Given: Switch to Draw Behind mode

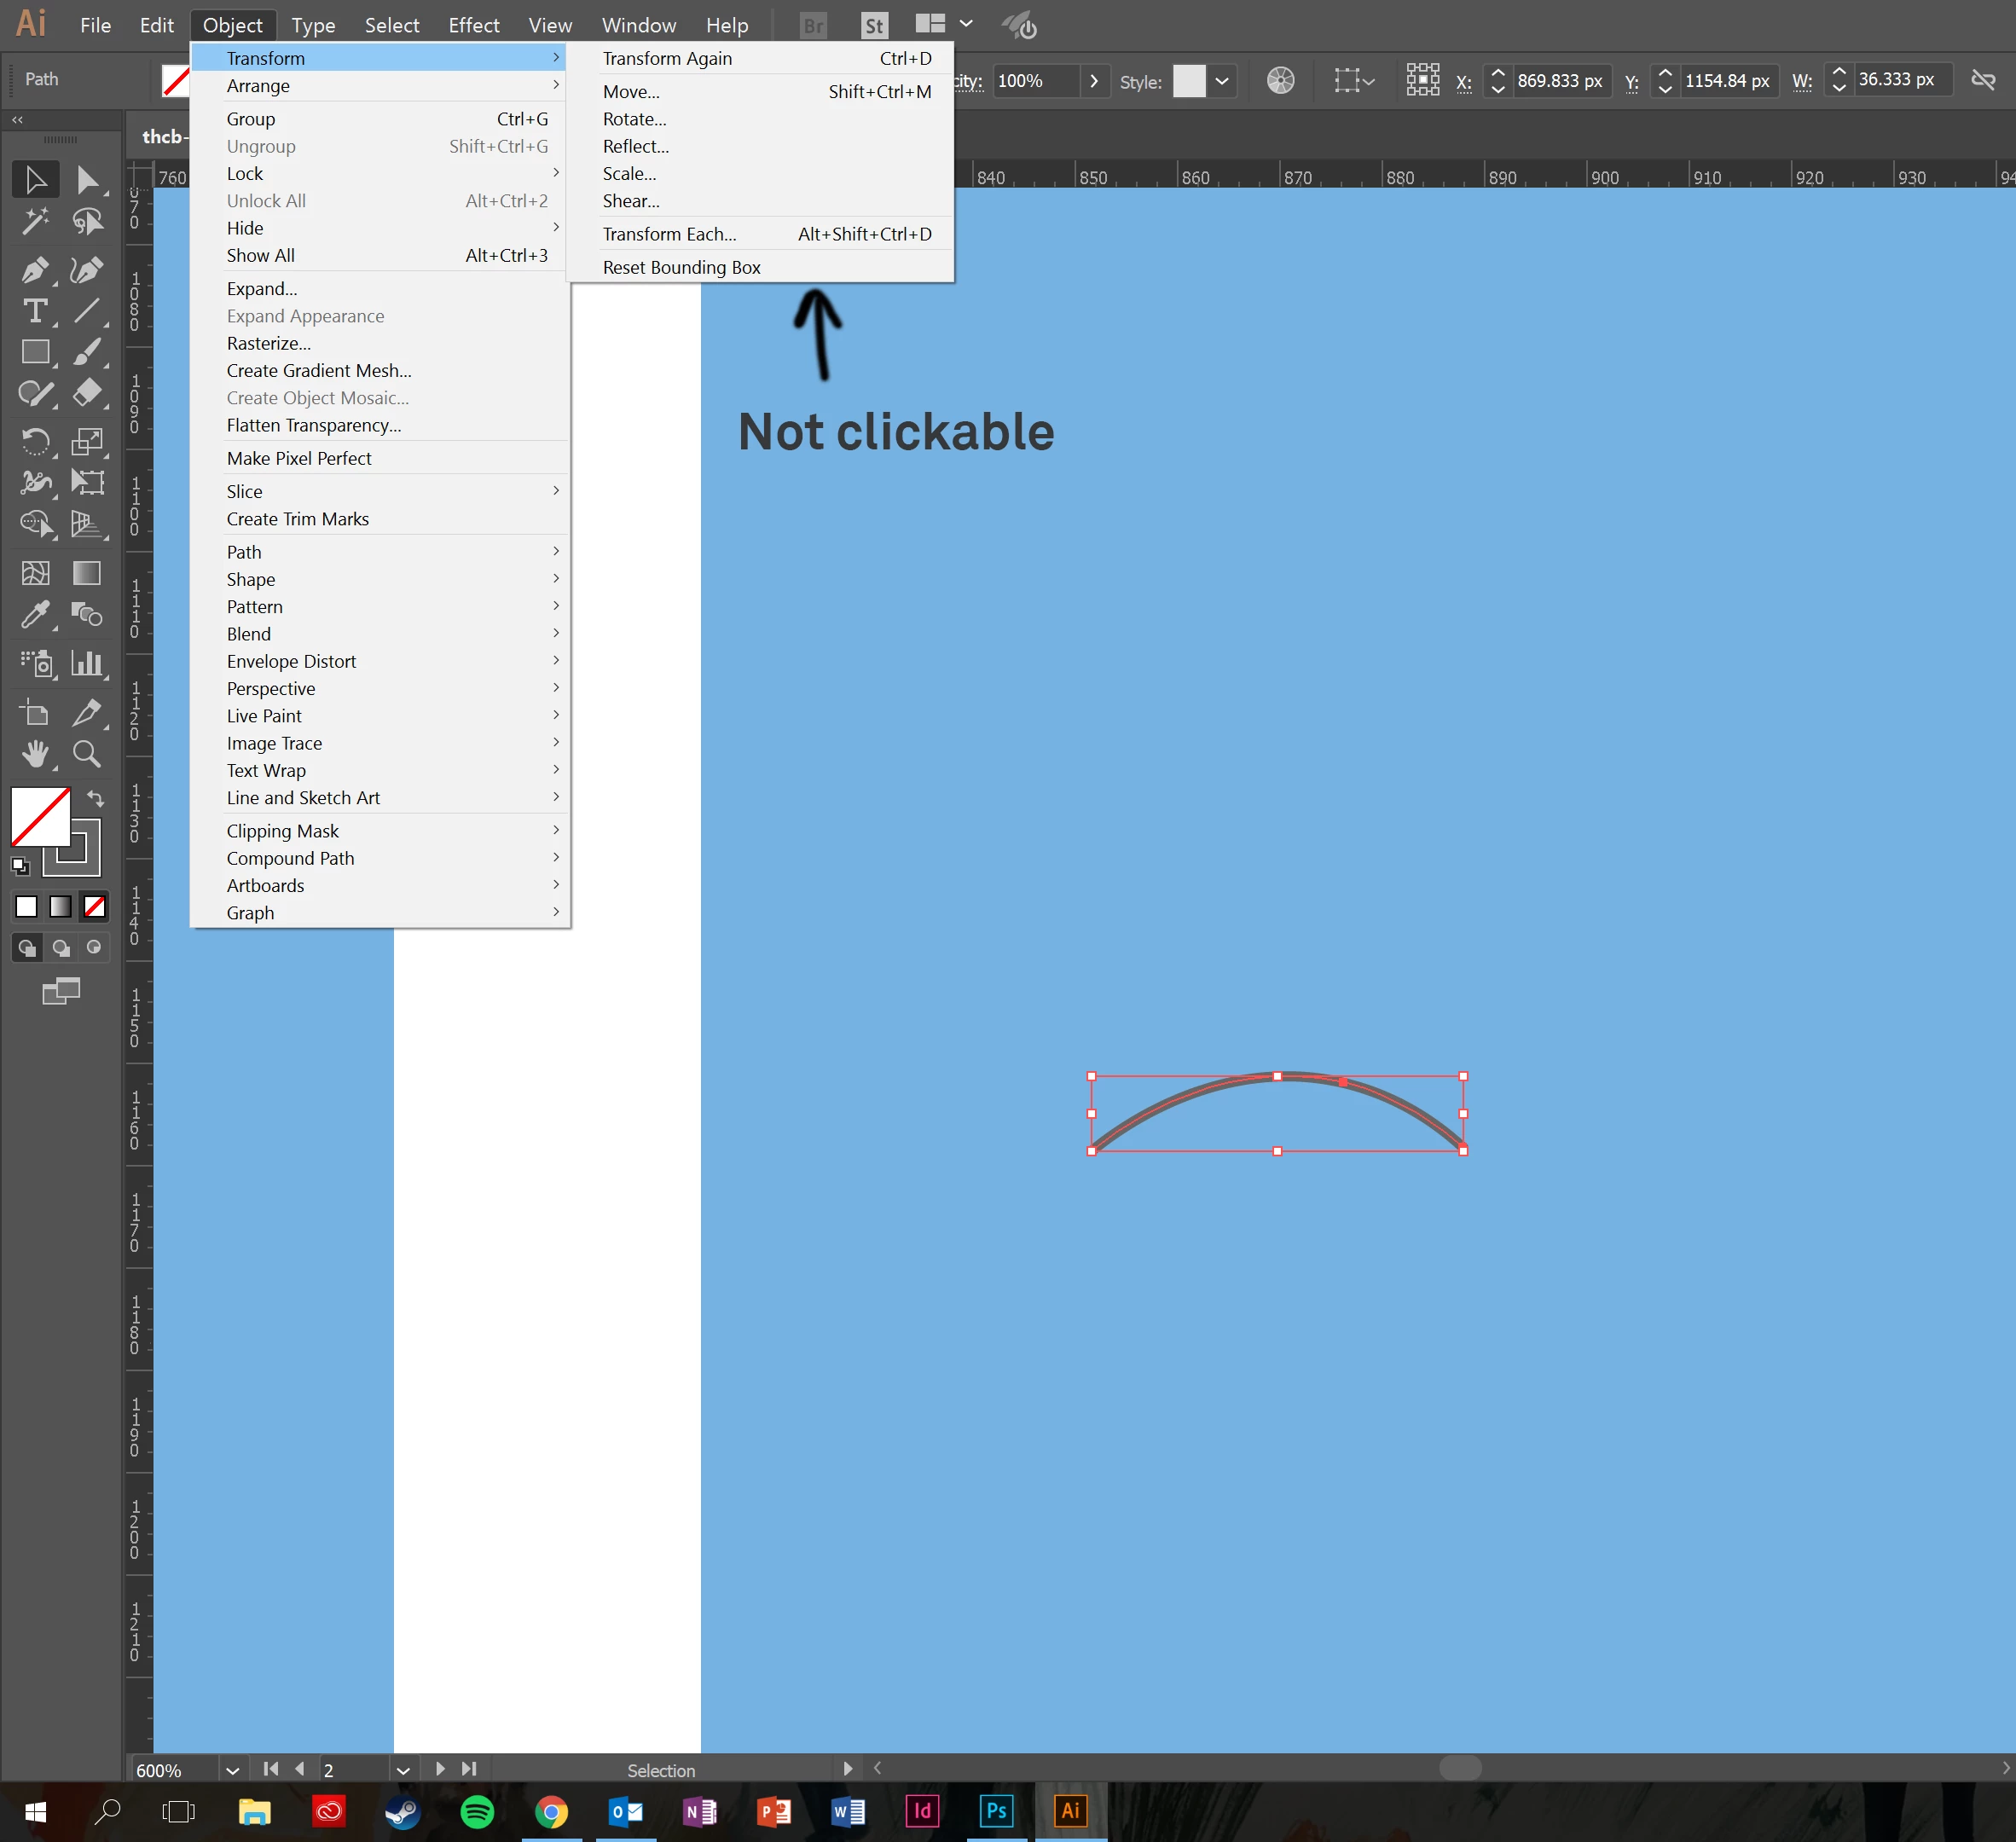Looking at the screenshot, I should 62,948.
